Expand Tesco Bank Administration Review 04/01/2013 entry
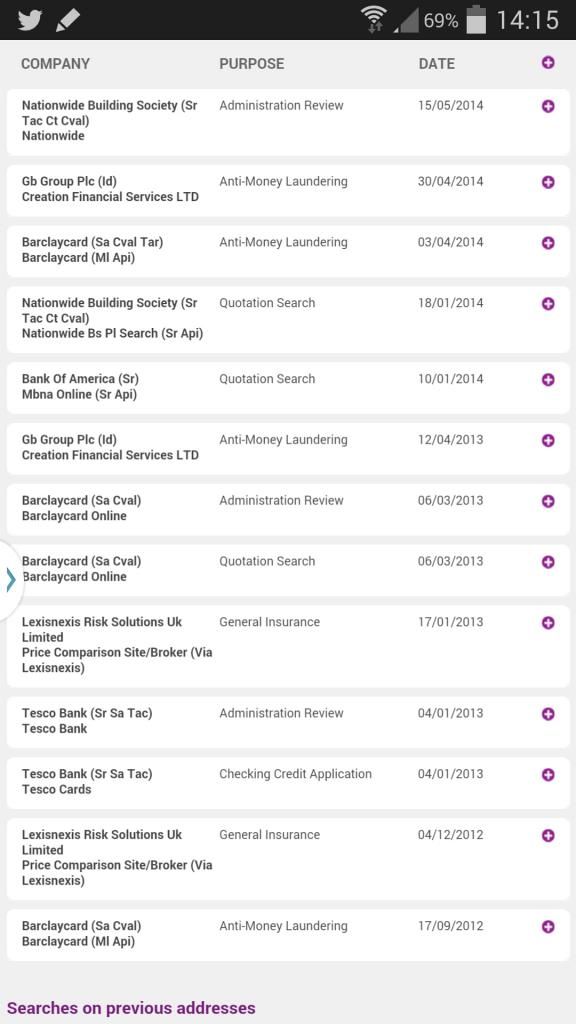The image size is (576, 1024). point(548,714)
